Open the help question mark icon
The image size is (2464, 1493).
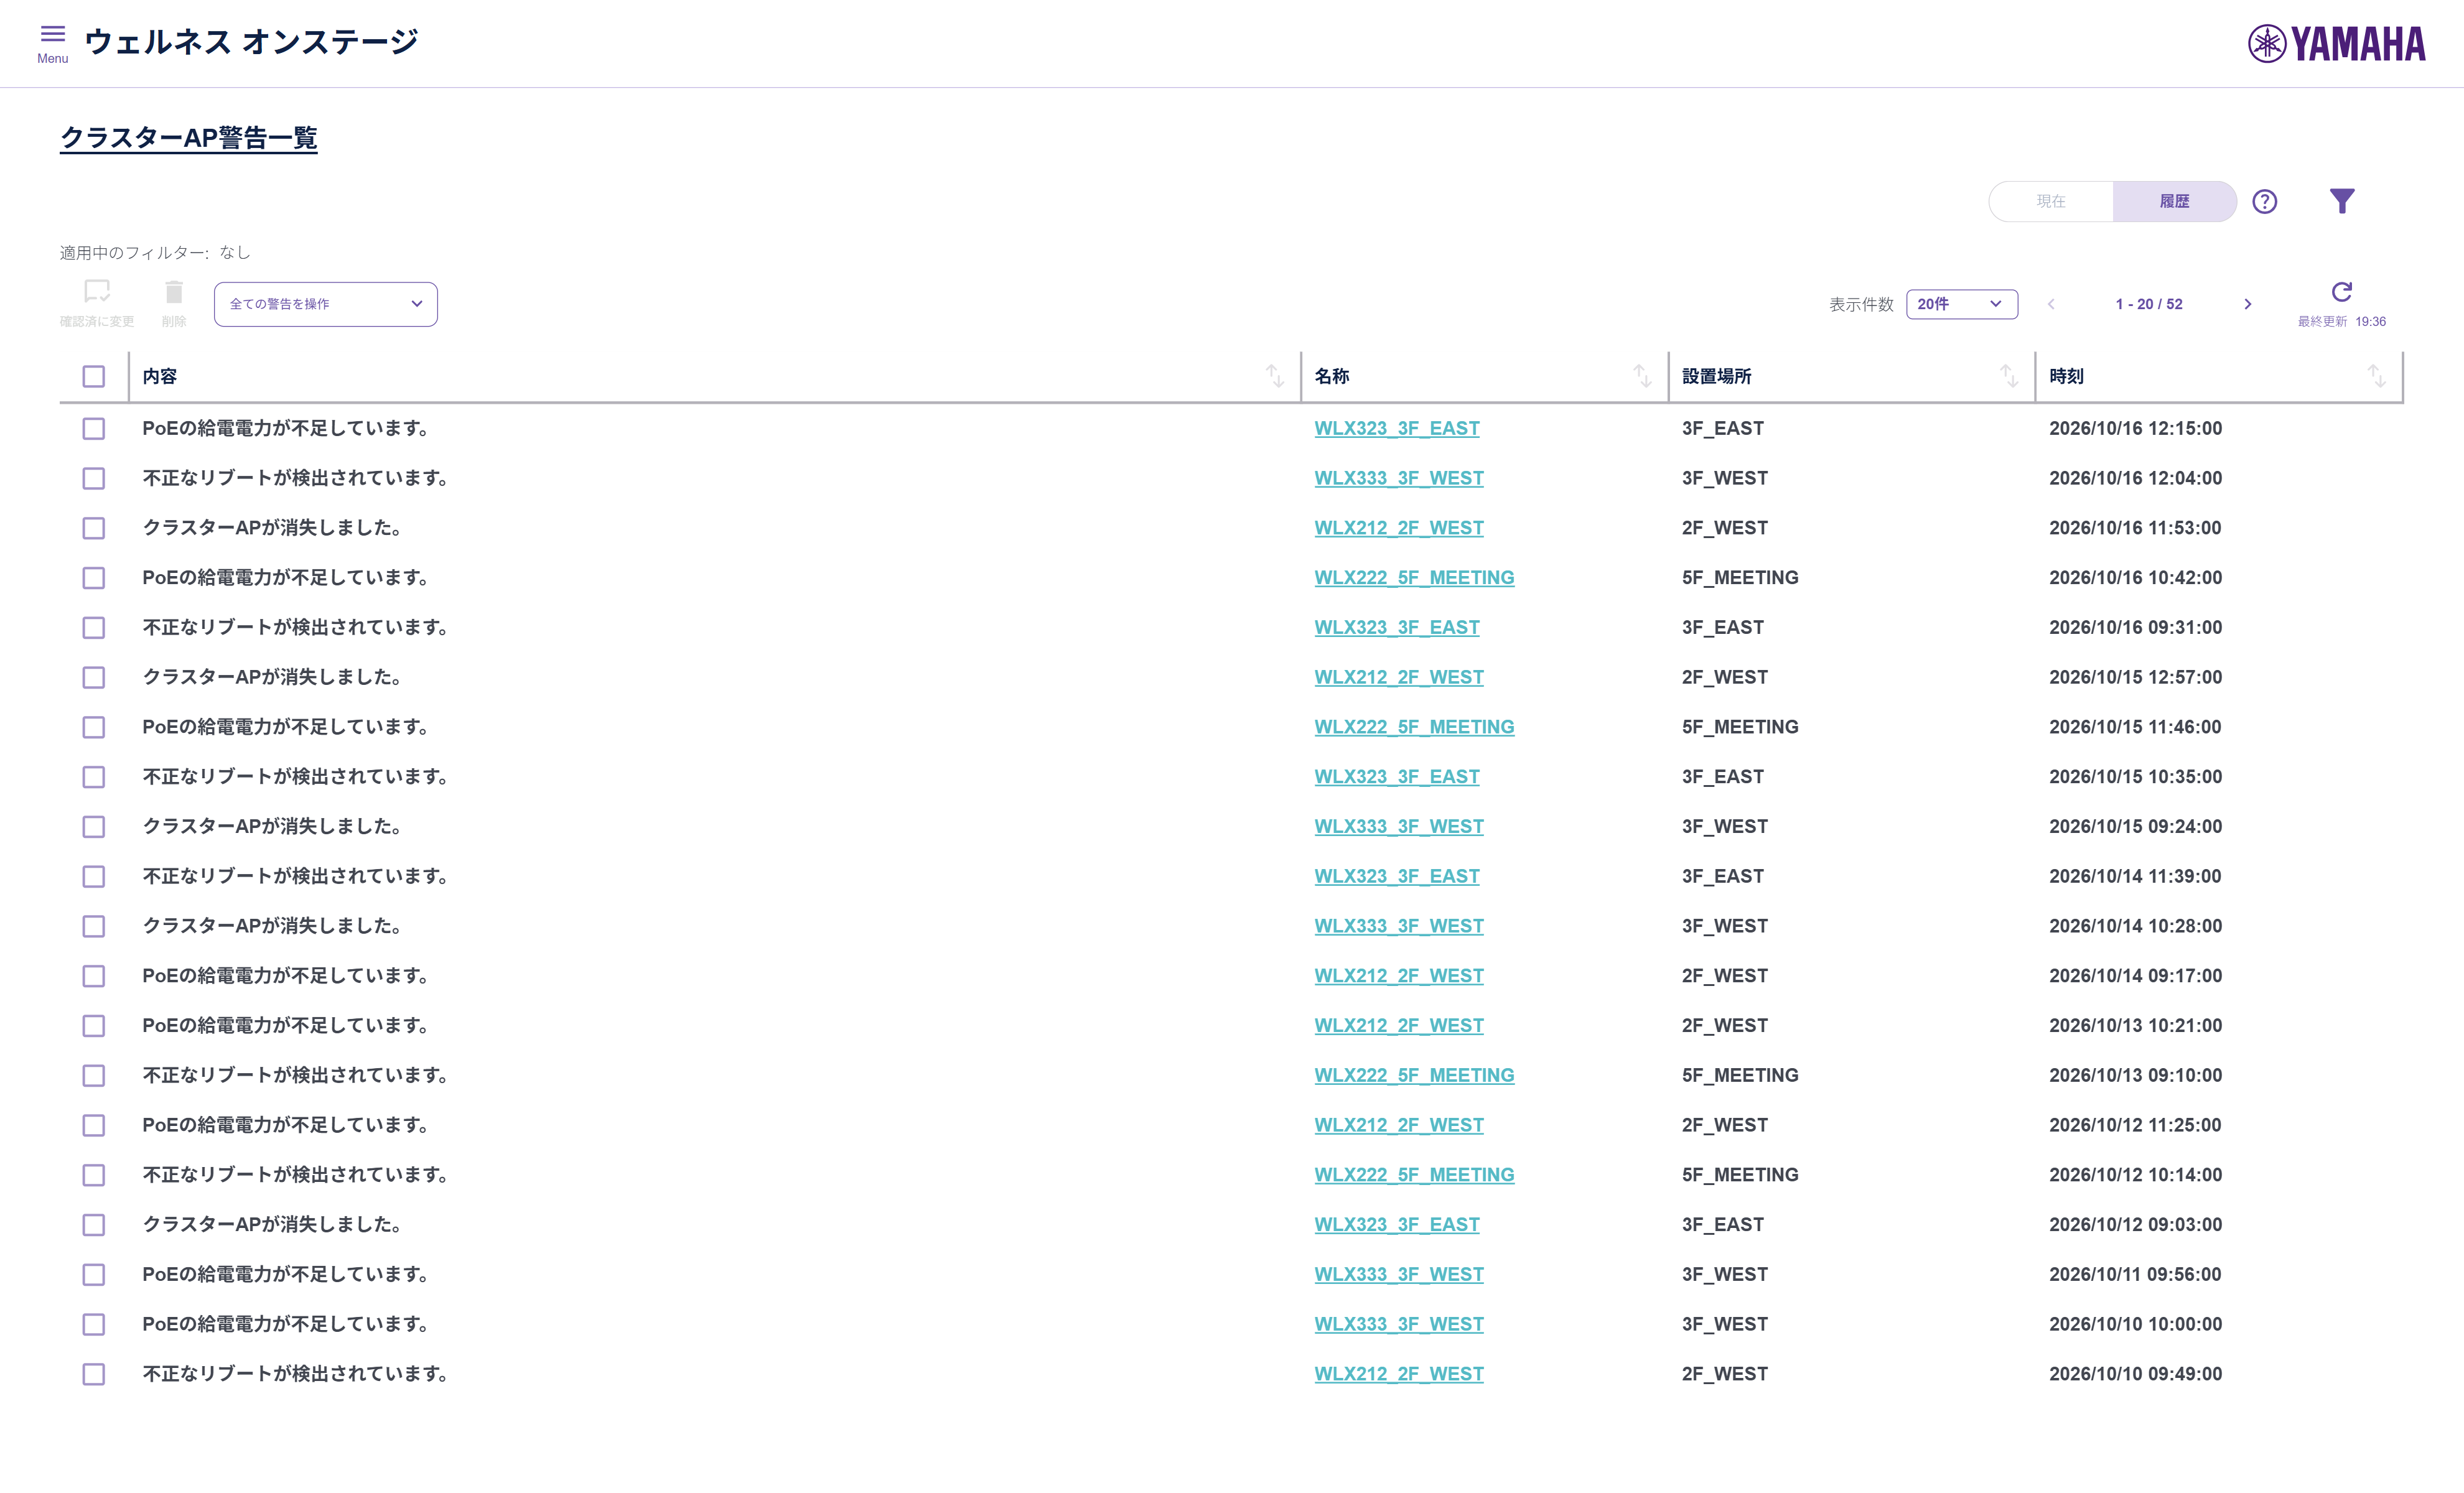point(2264,201)
